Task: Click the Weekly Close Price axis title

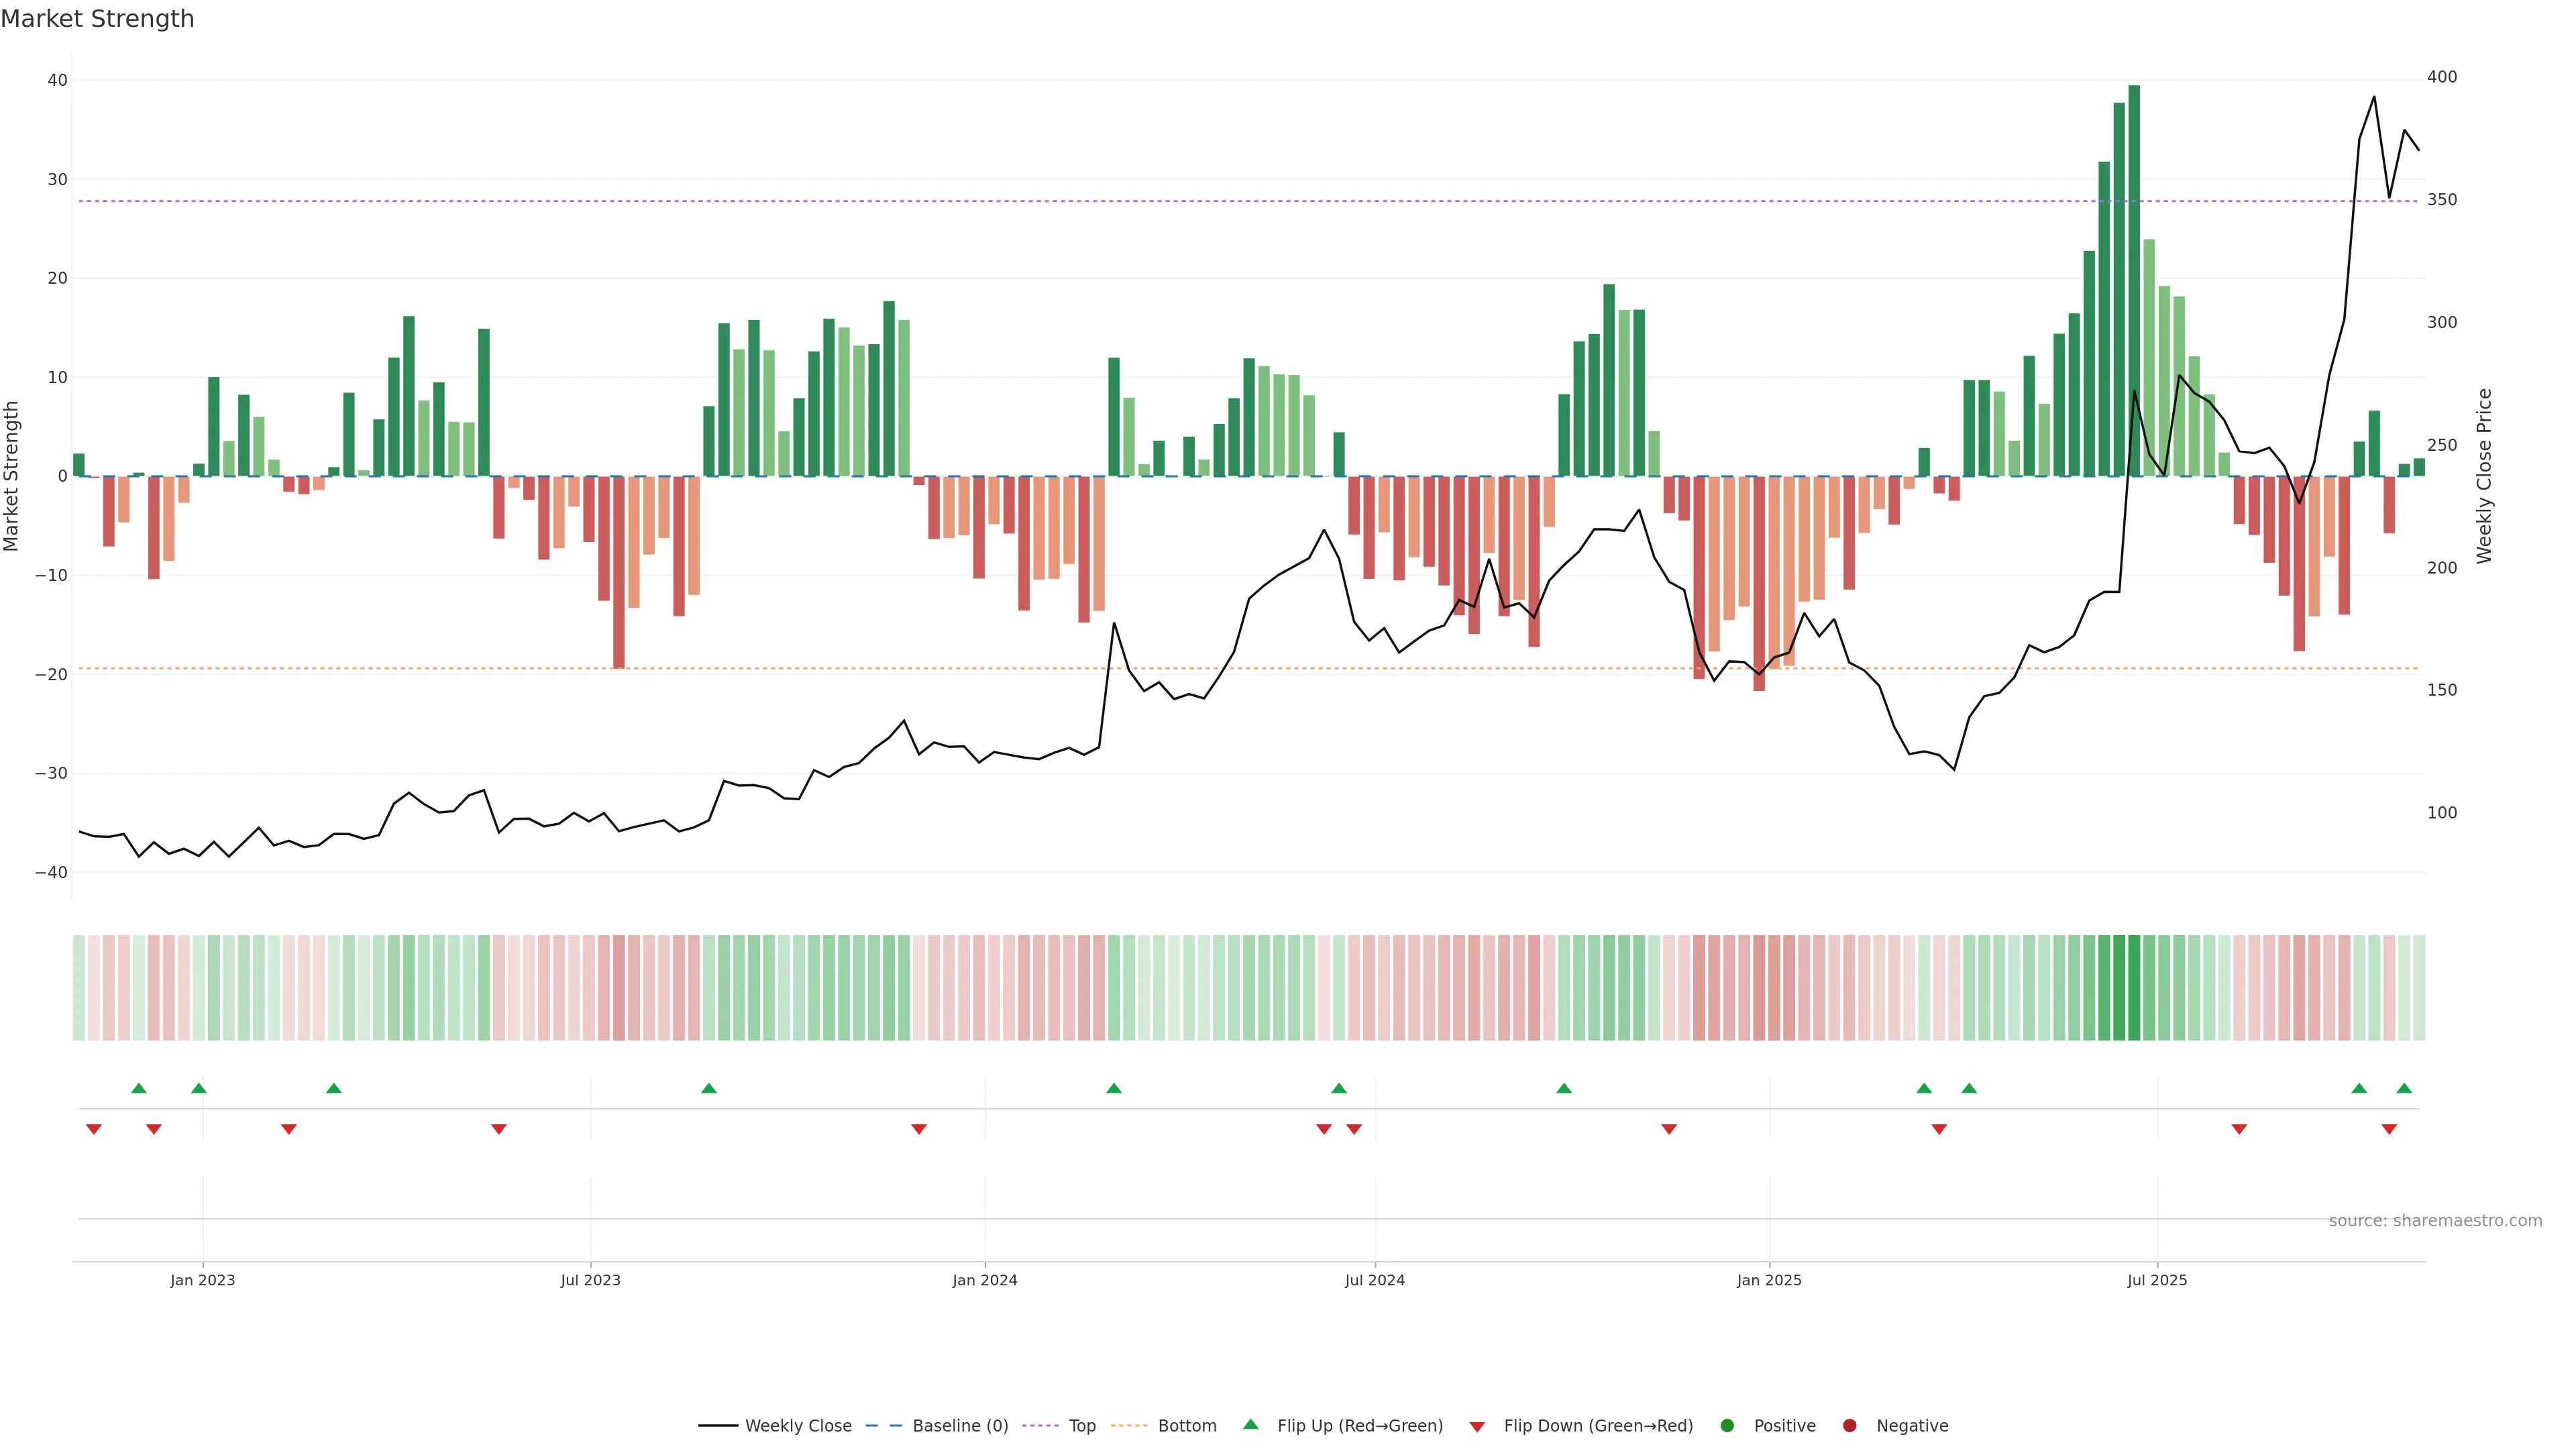Action: pyautogui.click(x=2485, y=476)
